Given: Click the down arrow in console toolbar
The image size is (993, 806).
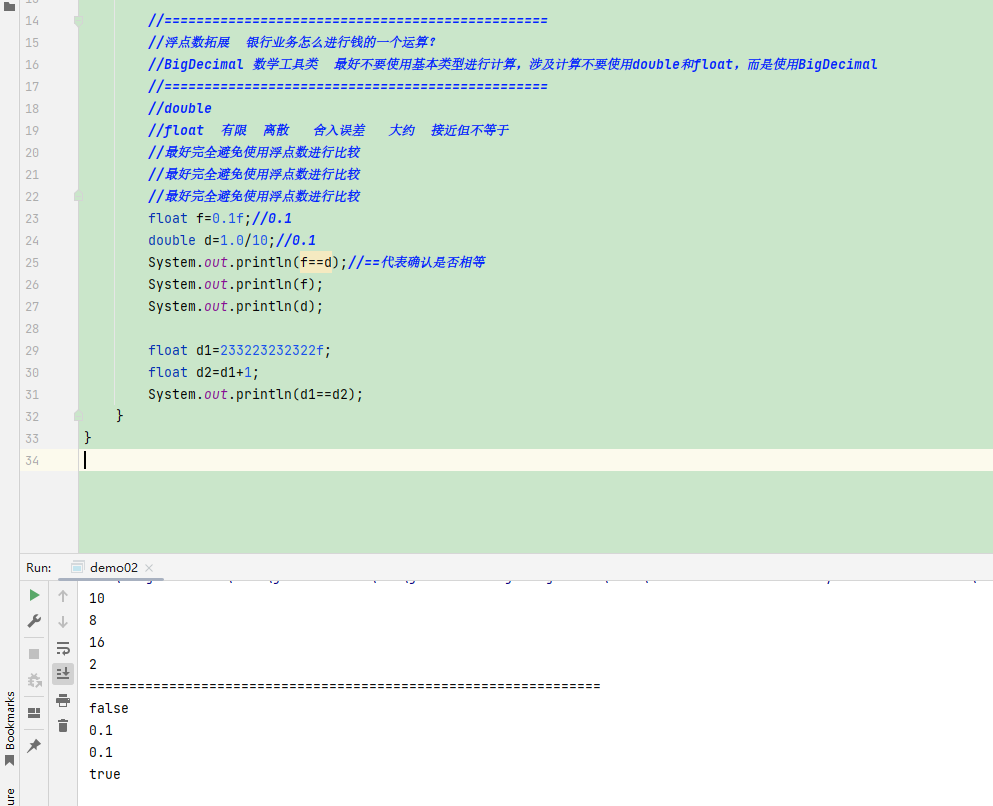Looking at the screenshot, I should pos(63,622).
